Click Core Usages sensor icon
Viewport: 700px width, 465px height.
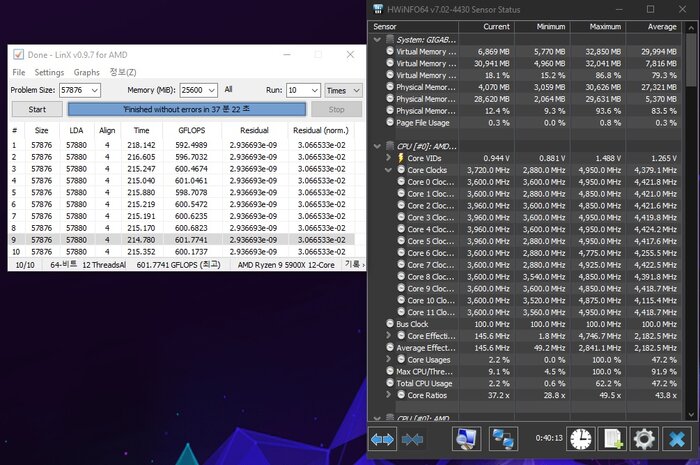(x=401, y=359)
